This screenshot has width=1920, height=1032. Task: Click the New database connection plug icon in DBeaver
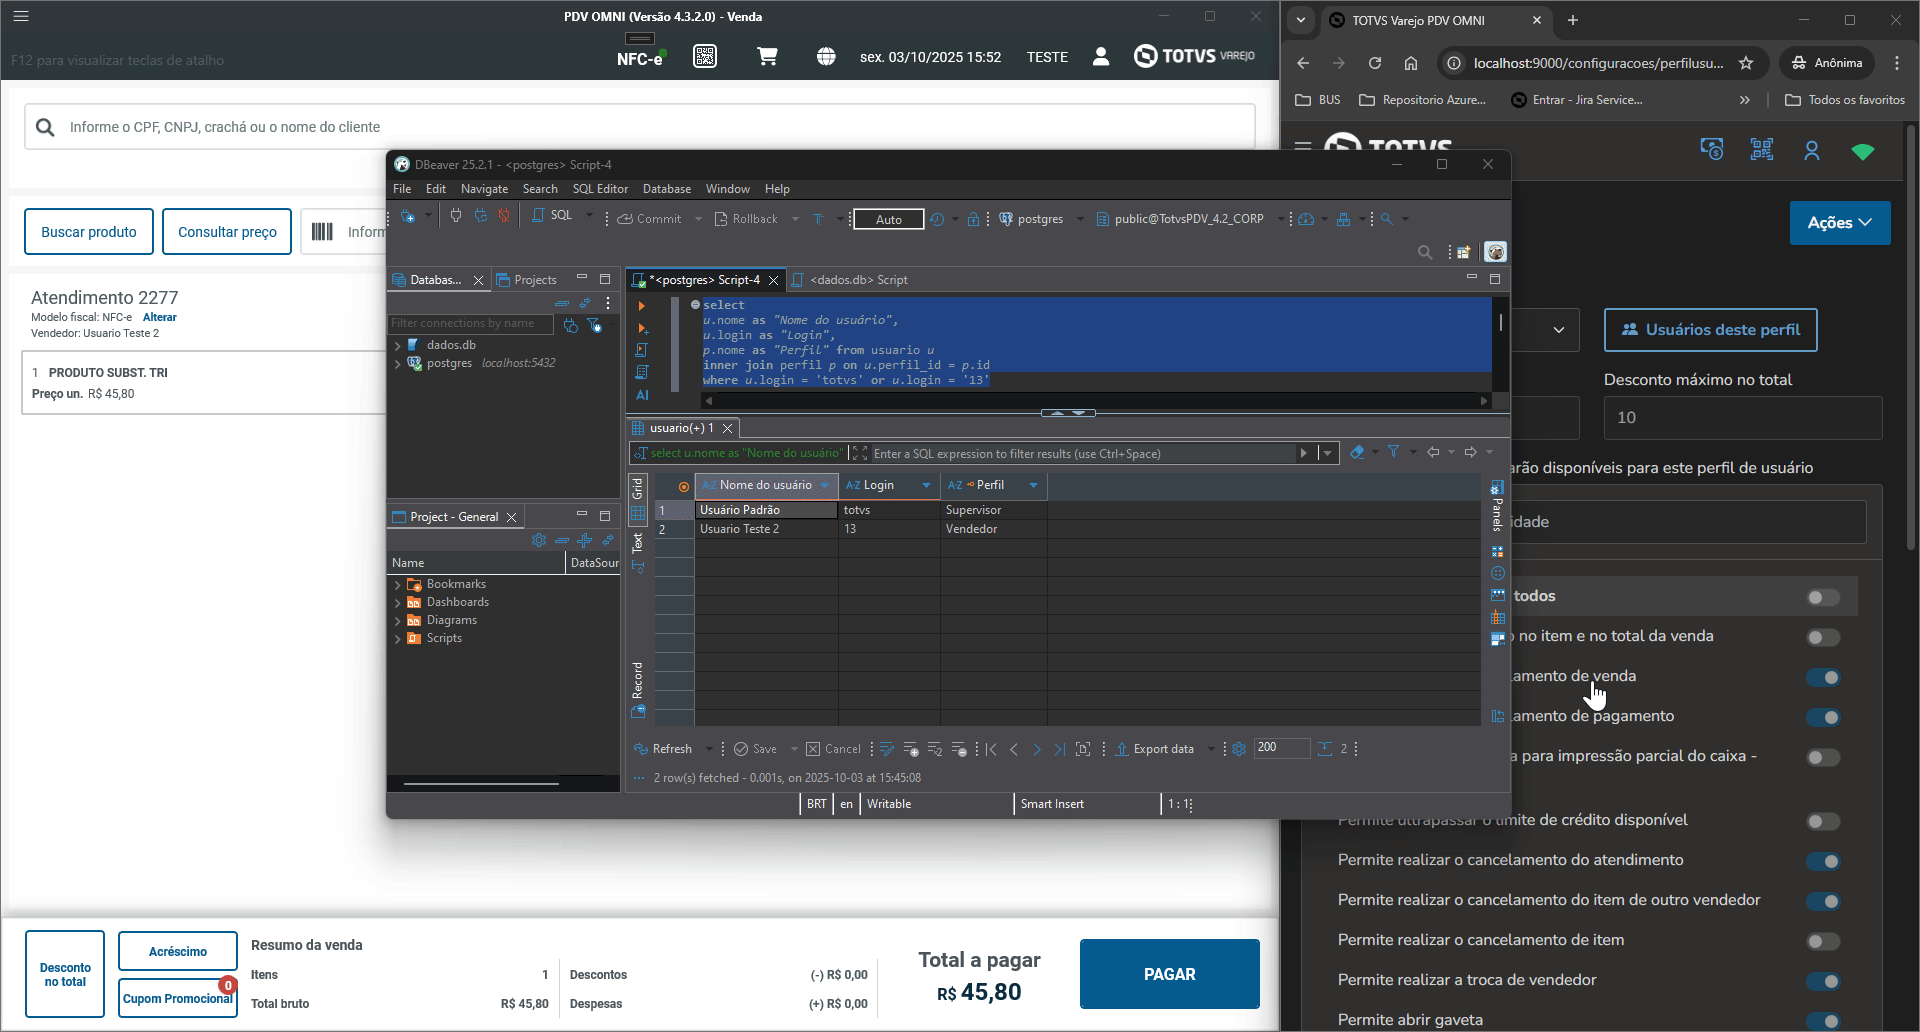click(408, 217)
